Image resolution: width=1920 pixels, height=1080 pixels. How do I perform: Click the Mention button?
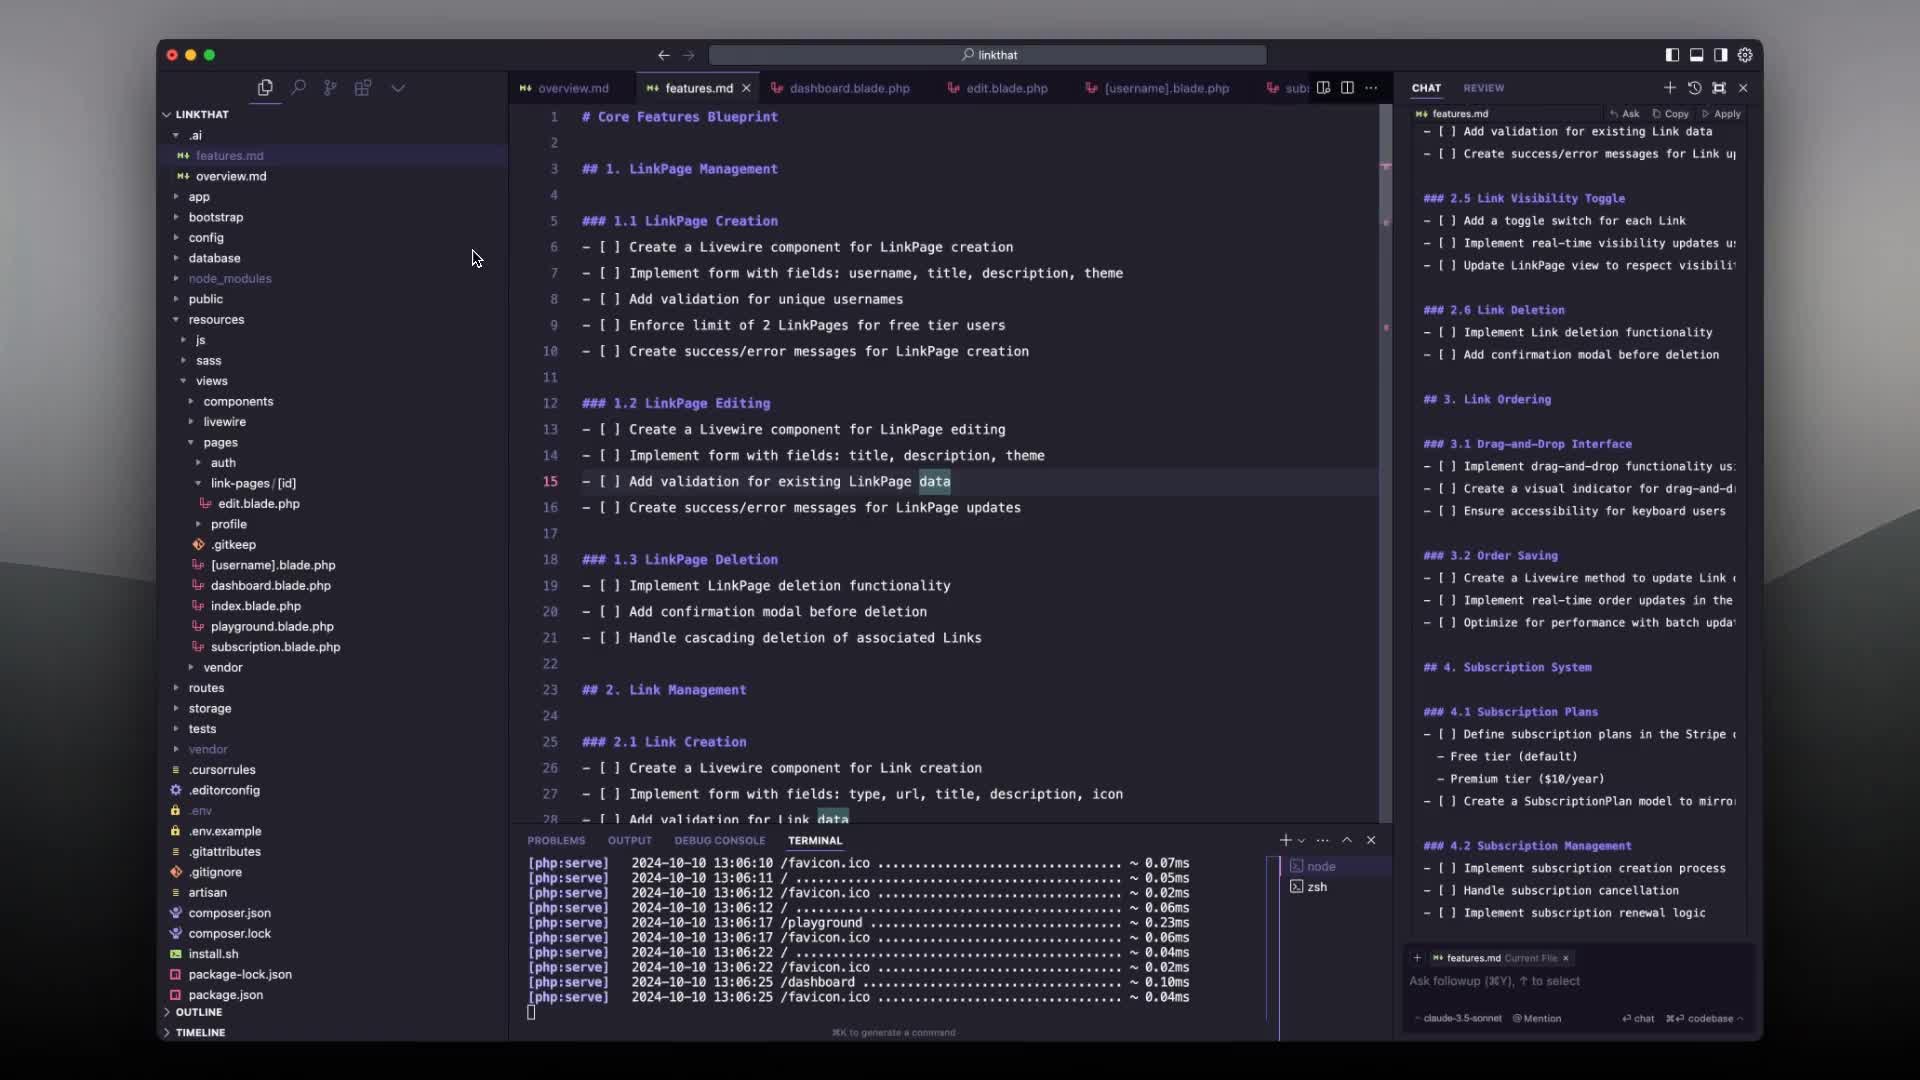[1537, 1019]
